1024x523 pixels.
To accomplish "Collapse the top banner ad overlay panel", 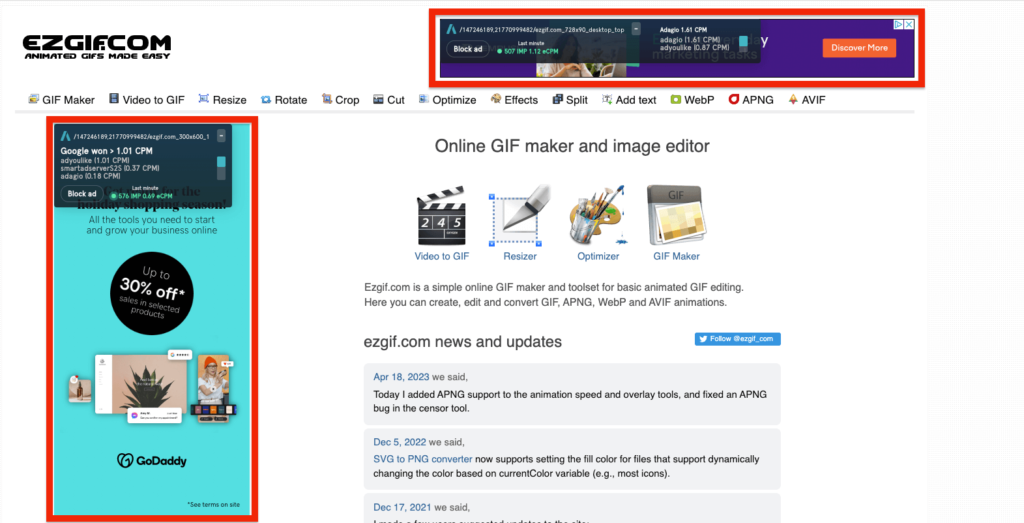I will click(636, 29).
